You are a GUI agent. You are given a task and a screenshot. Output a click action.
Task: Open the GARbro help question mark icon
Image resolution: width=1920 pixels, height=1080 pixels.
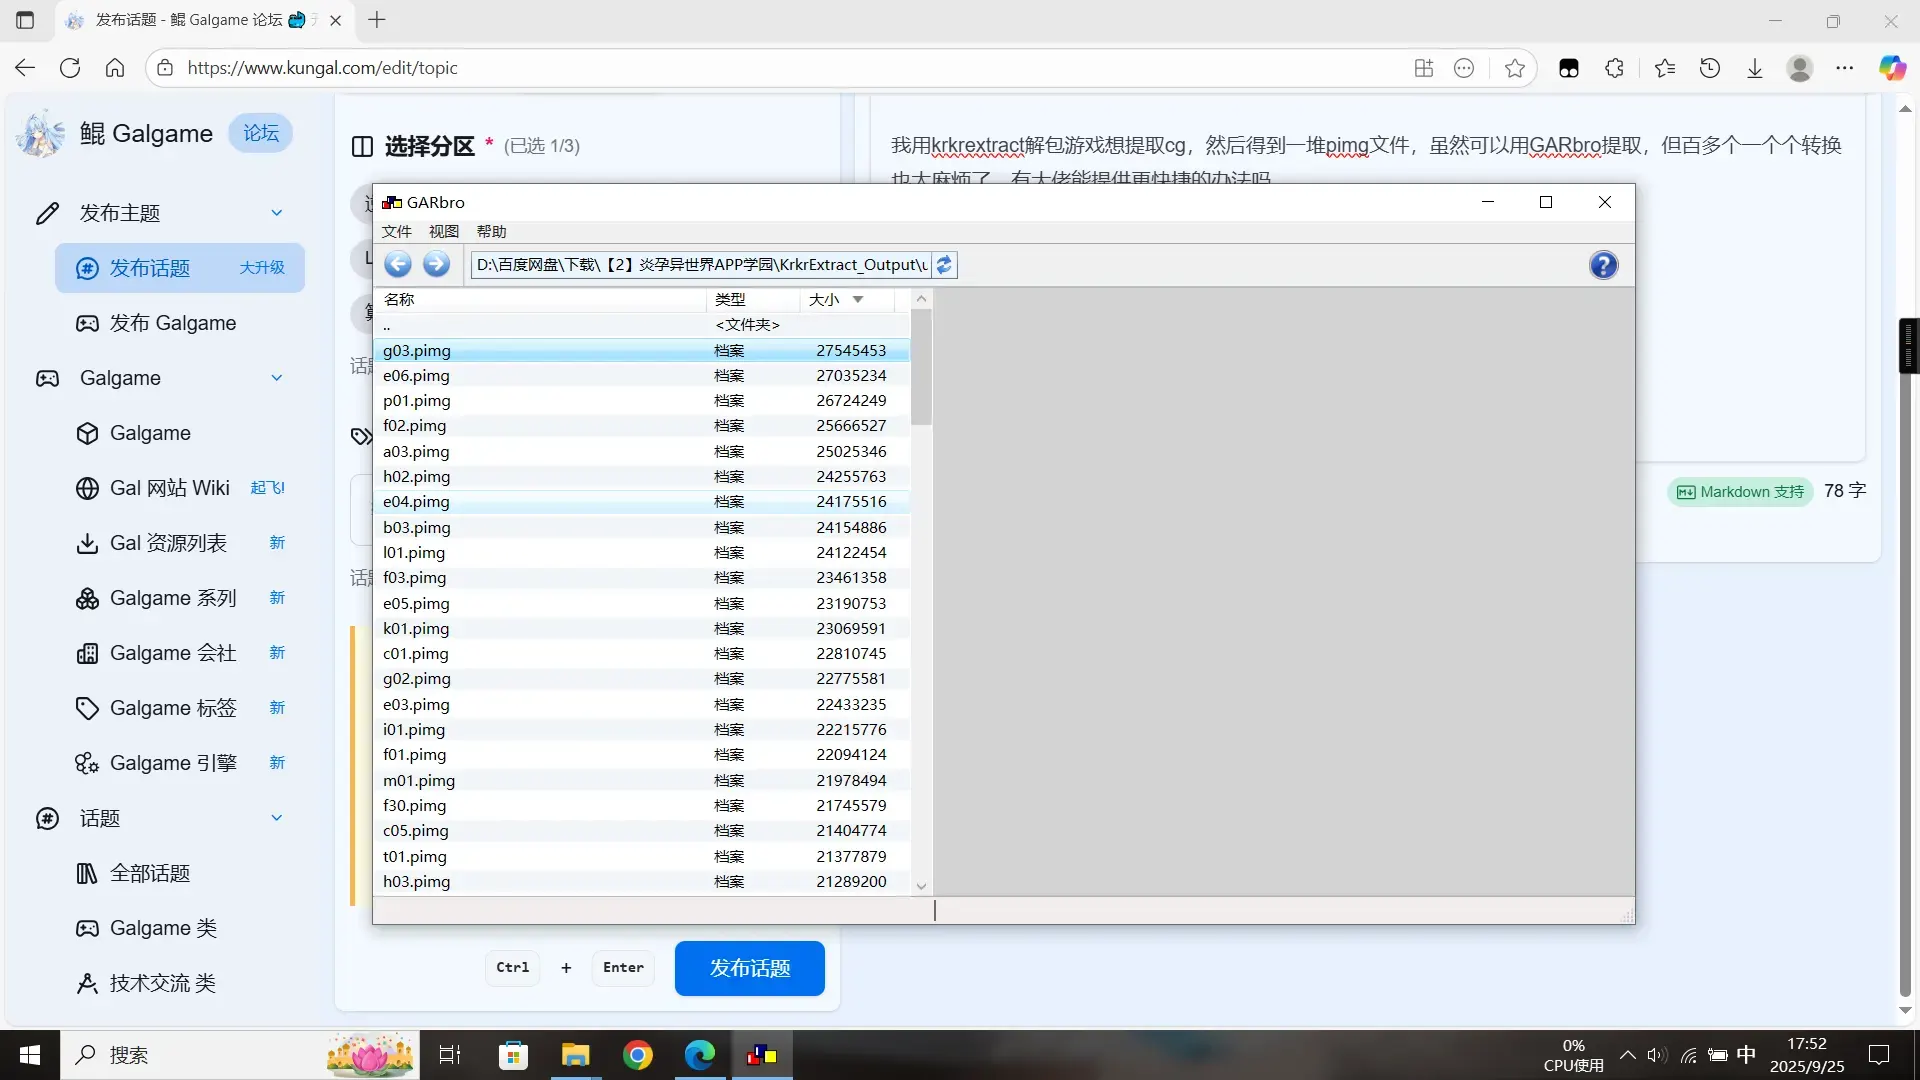1603,265
